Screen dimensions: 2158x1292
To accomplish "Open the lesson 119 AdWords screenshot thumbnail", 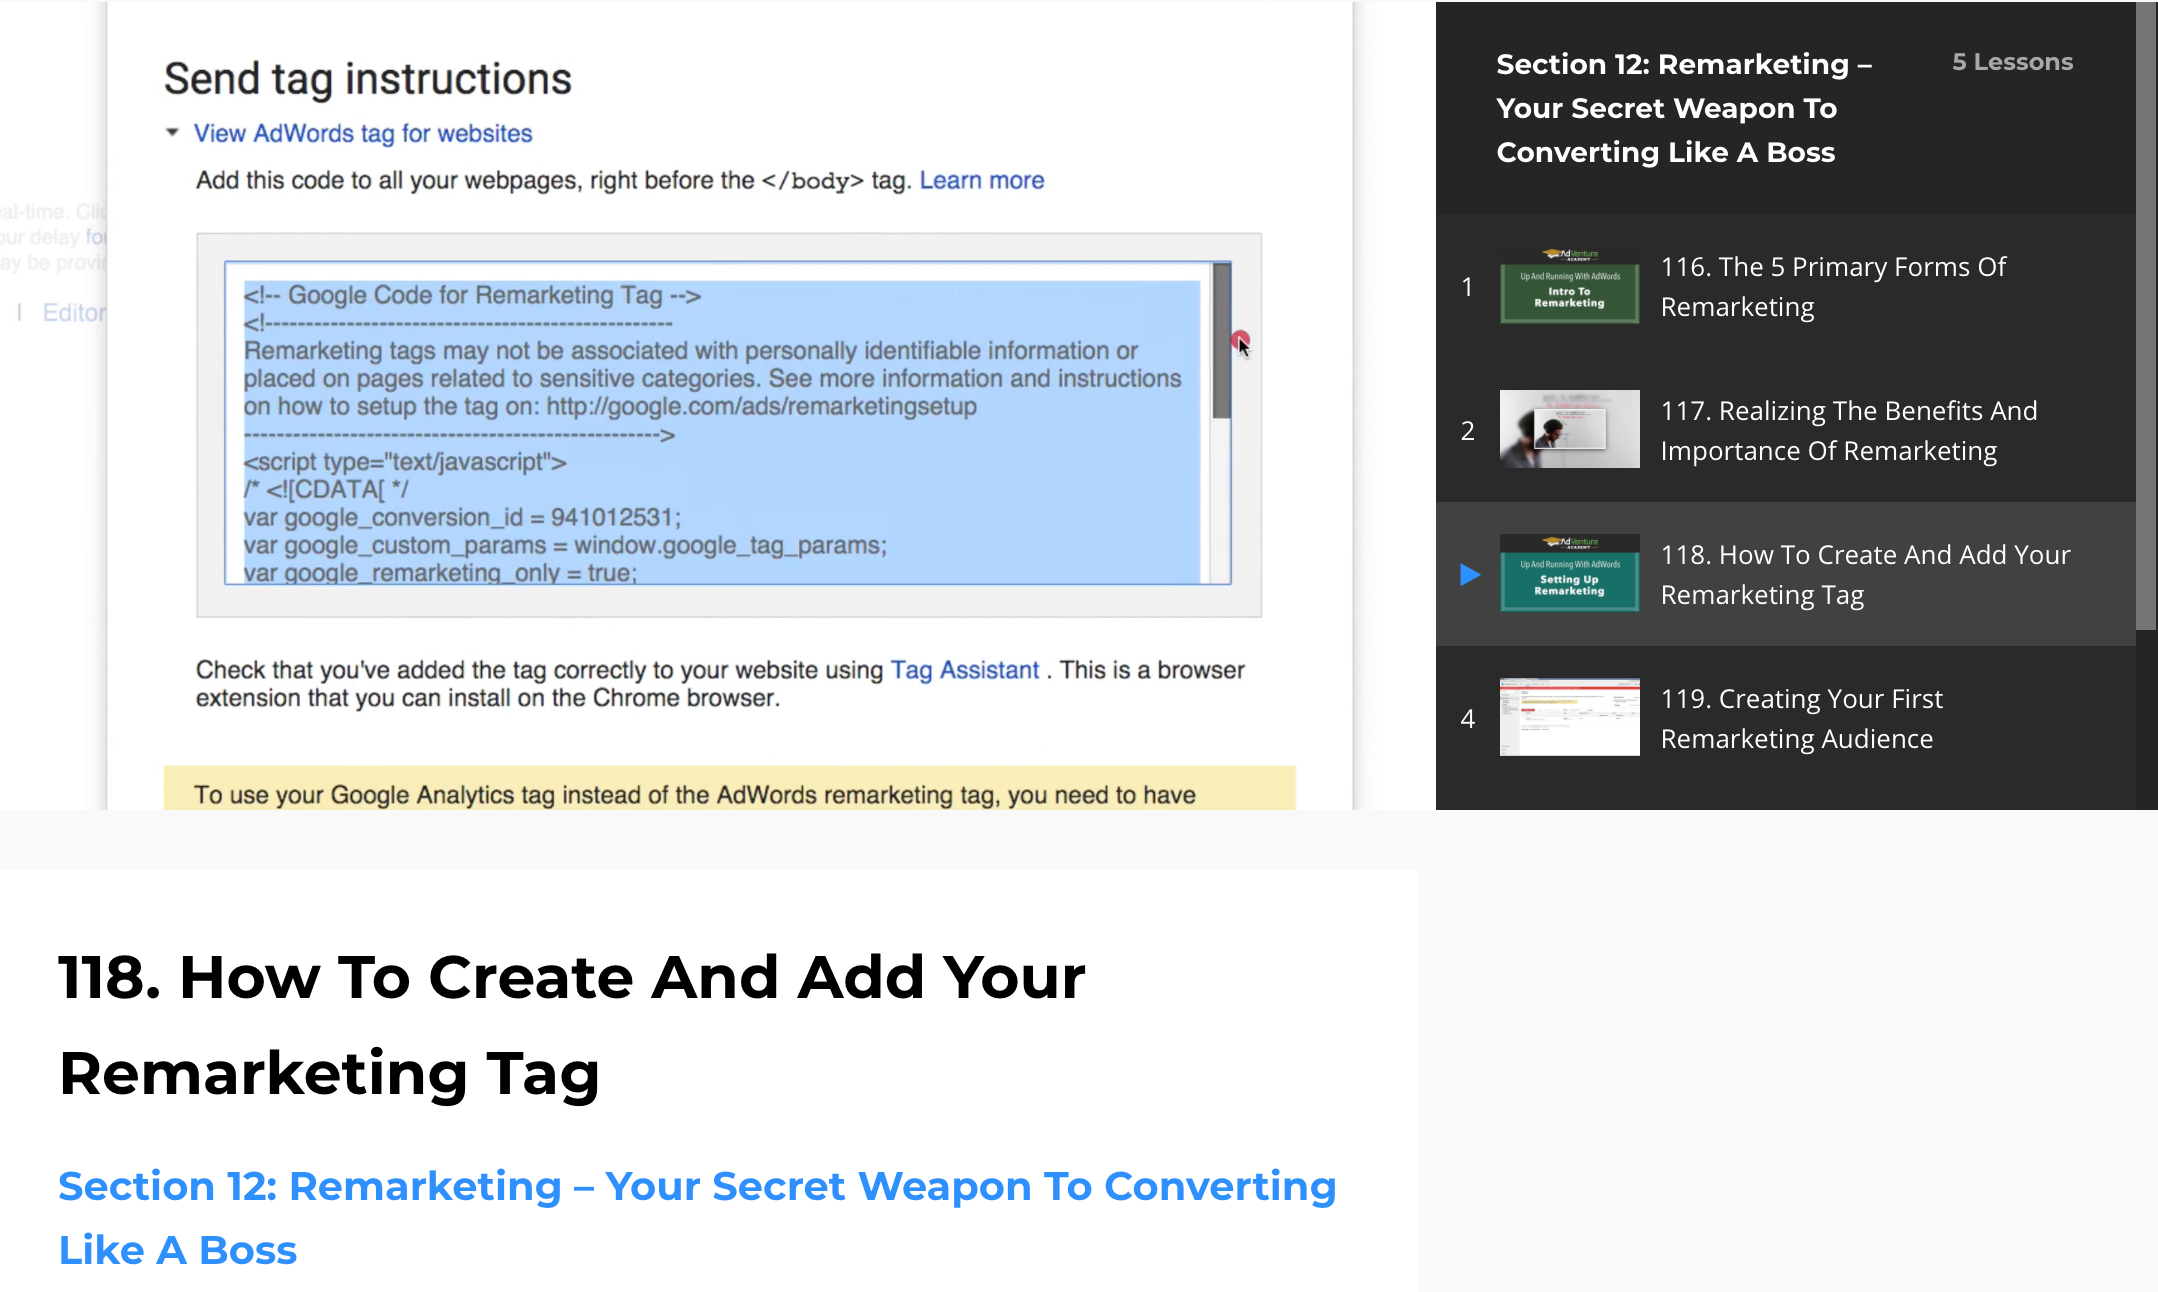I will tap(1569, 718).
